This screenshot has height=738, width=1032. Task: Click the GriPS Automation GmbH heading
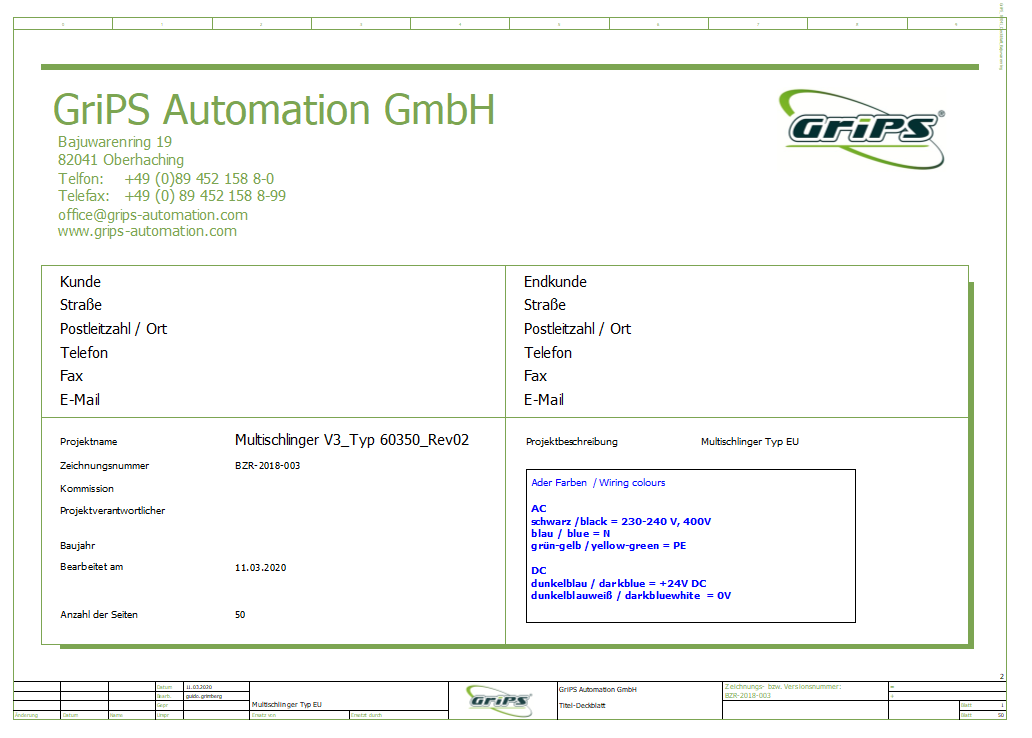point(274,109)
